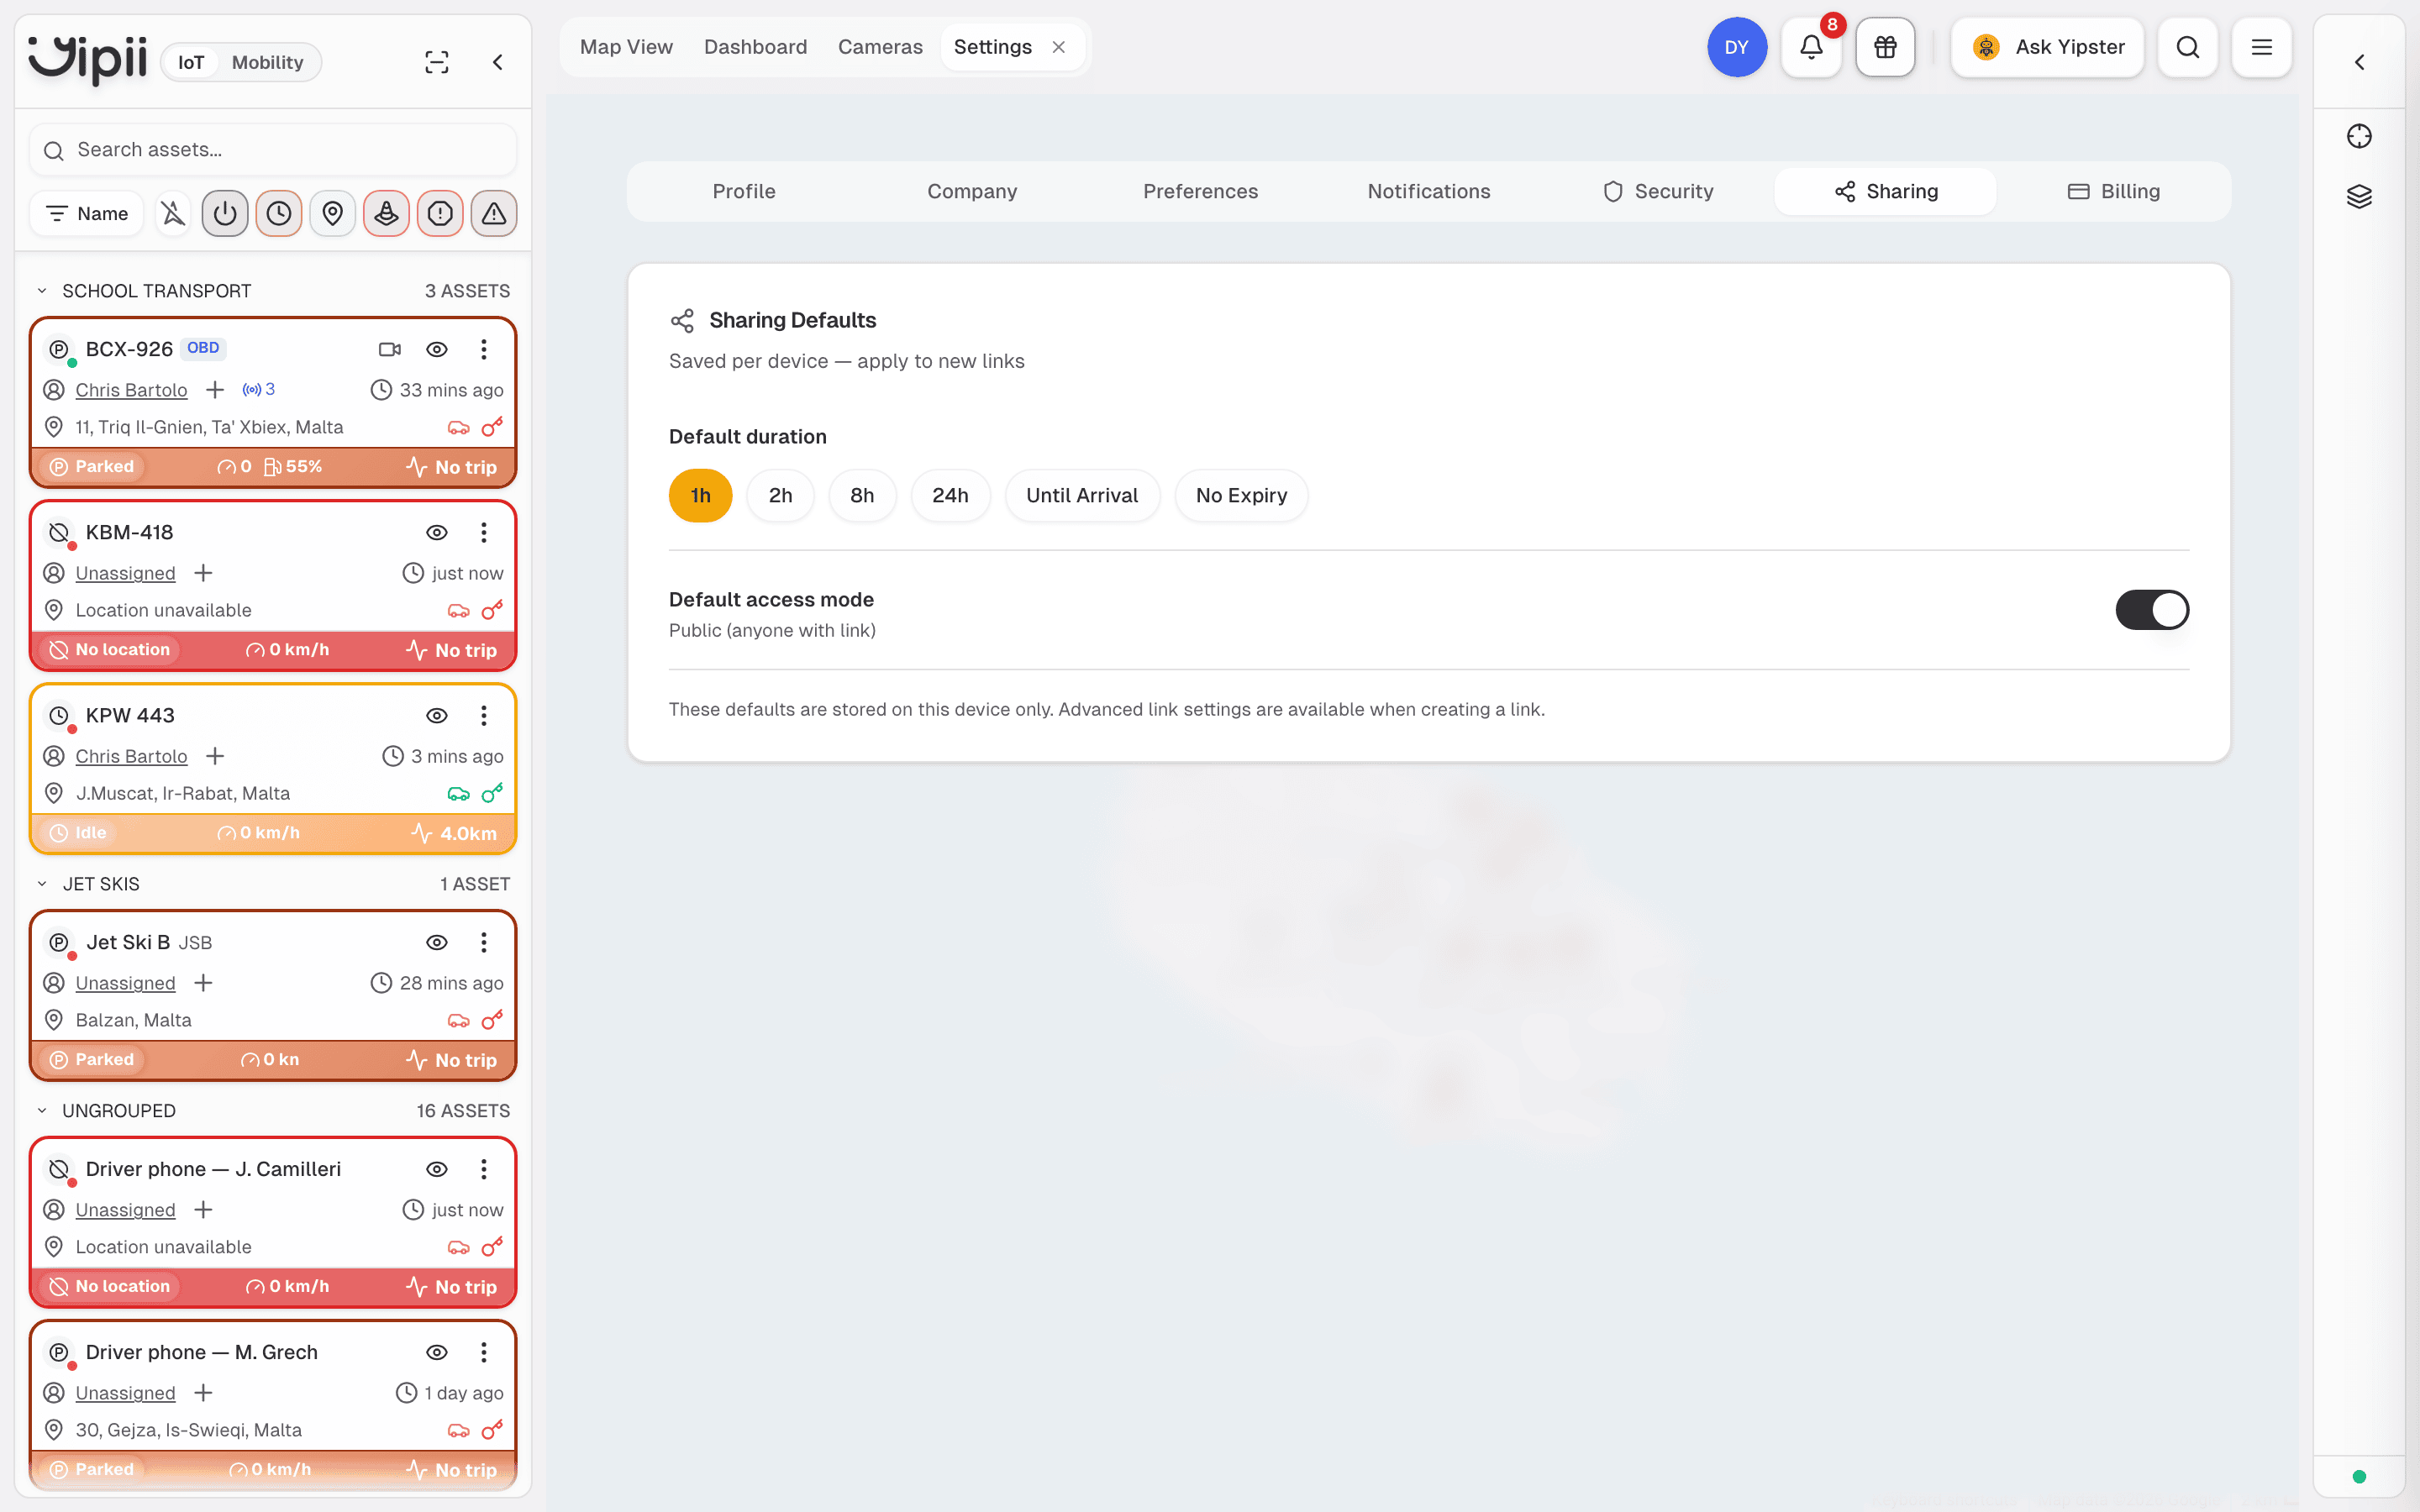Toggle visibility eye for Driver phone M. Grech

click(x=437, y=1352)
